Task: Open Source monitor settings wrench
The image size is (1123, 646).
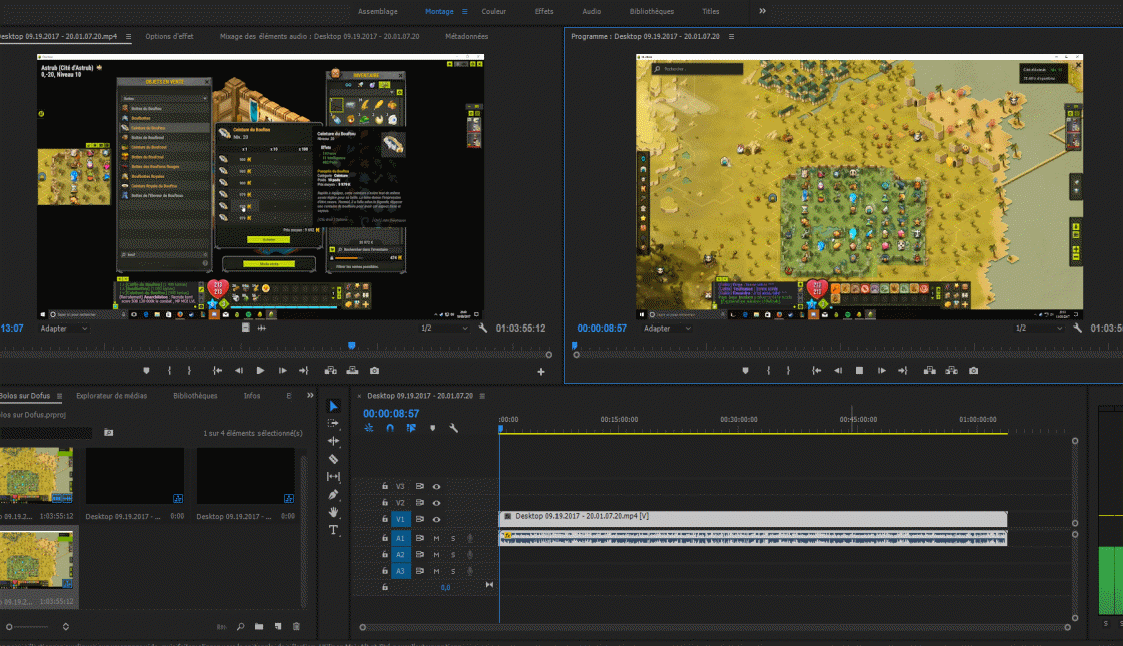Action: (483, 328)
